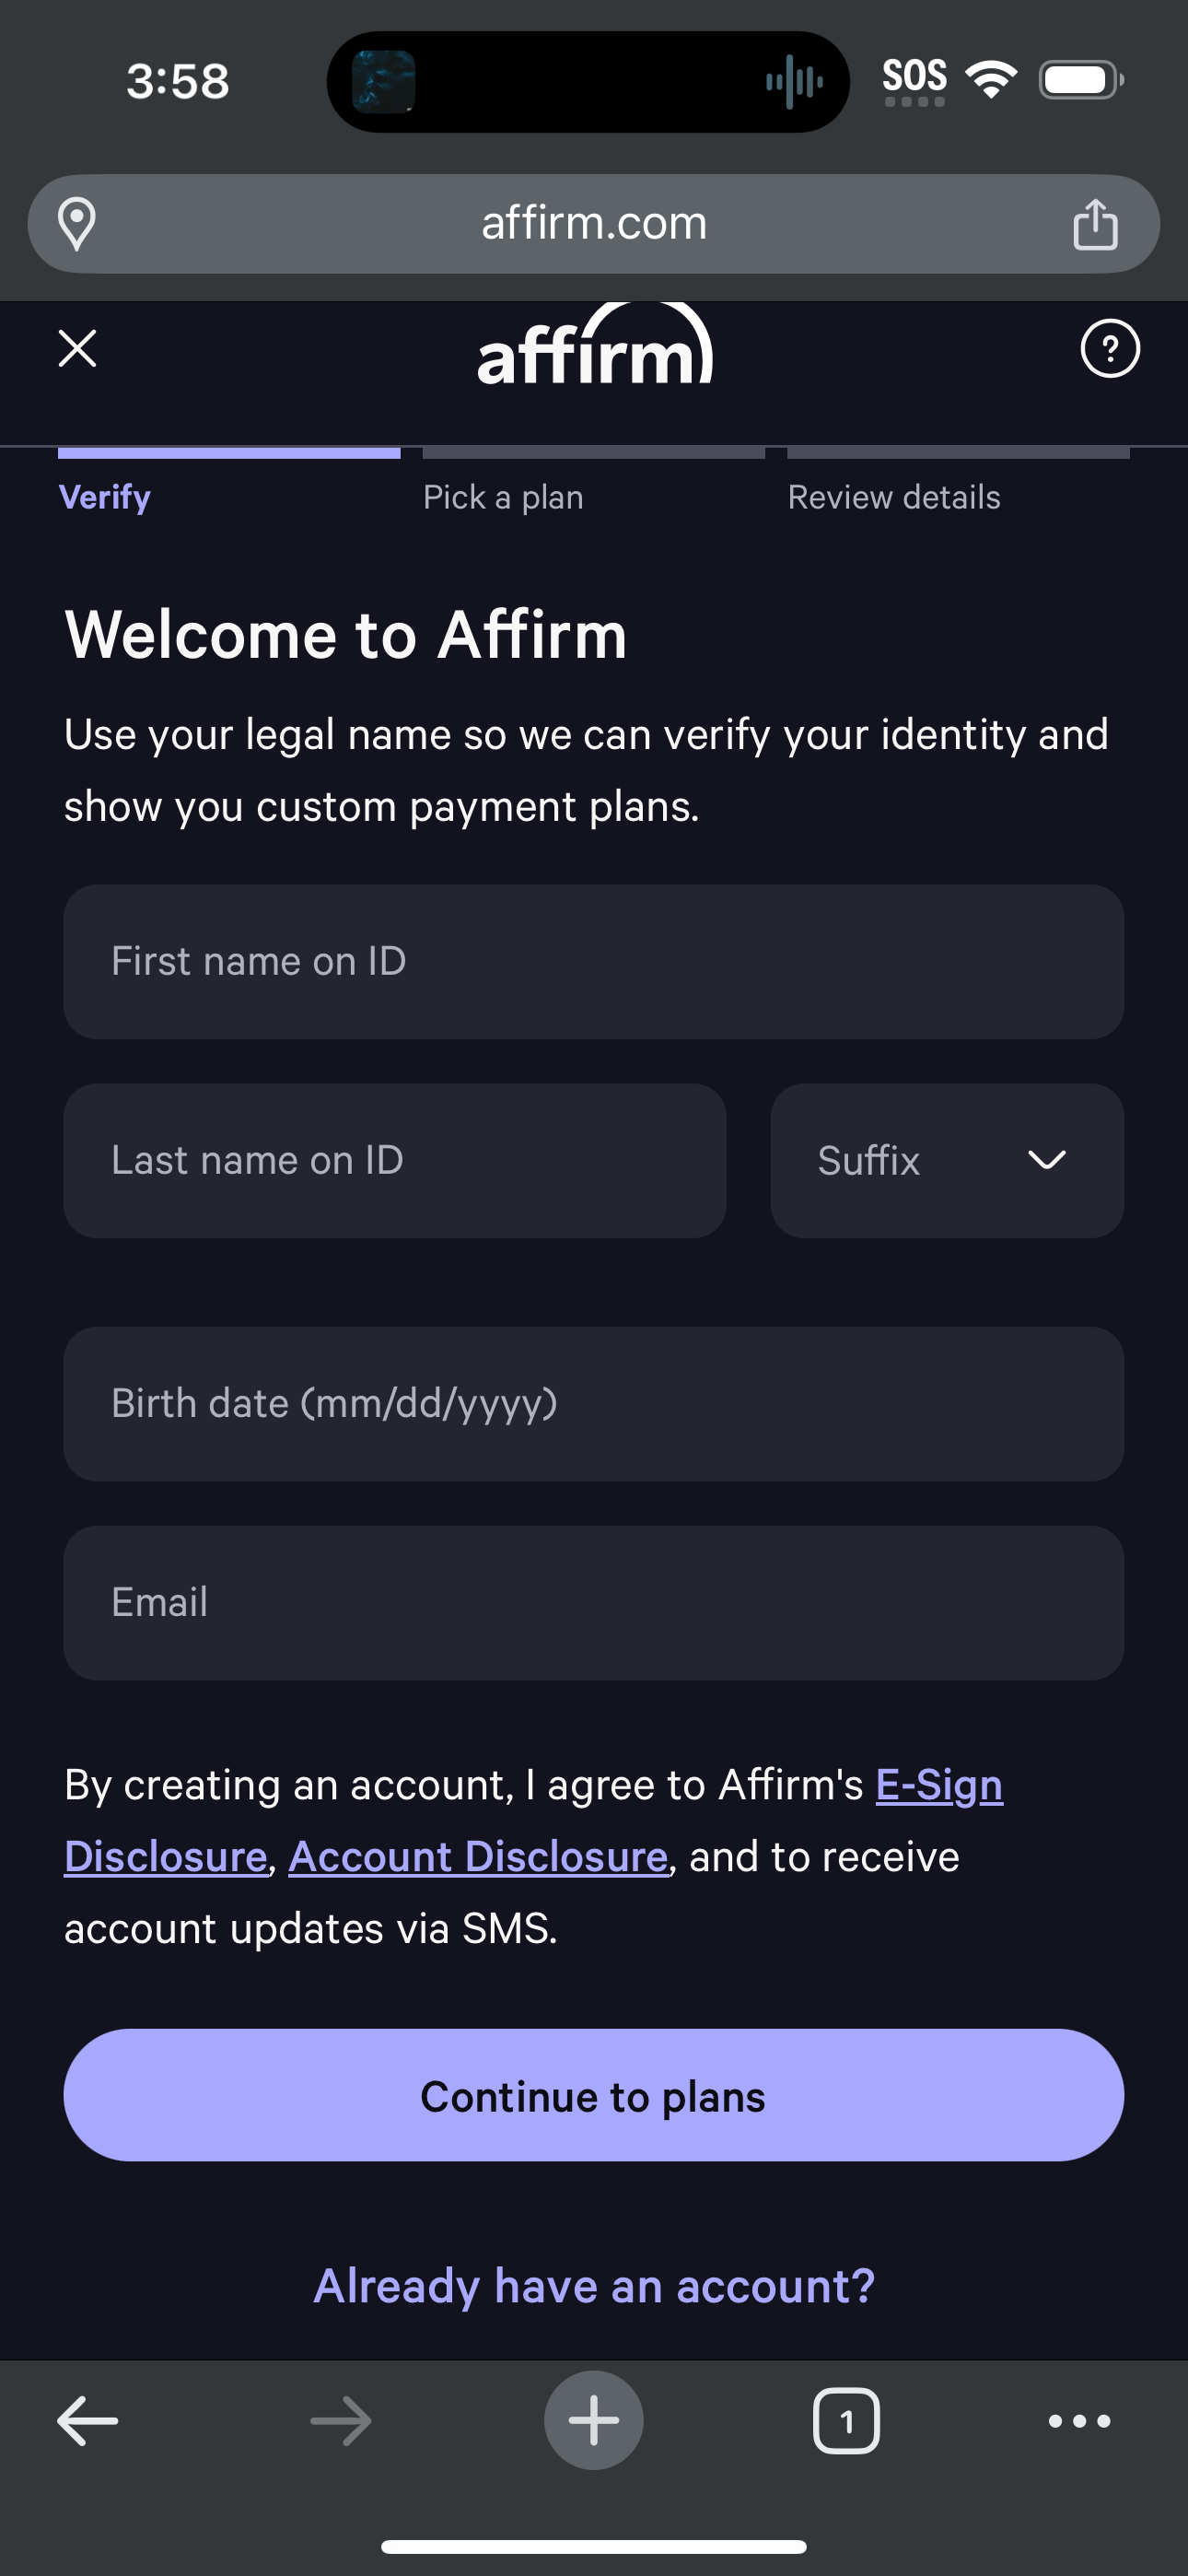Tap the share icon in address bar
The height and width of the screenshot is (2576, 1188).
click(x=1095, y=223)
